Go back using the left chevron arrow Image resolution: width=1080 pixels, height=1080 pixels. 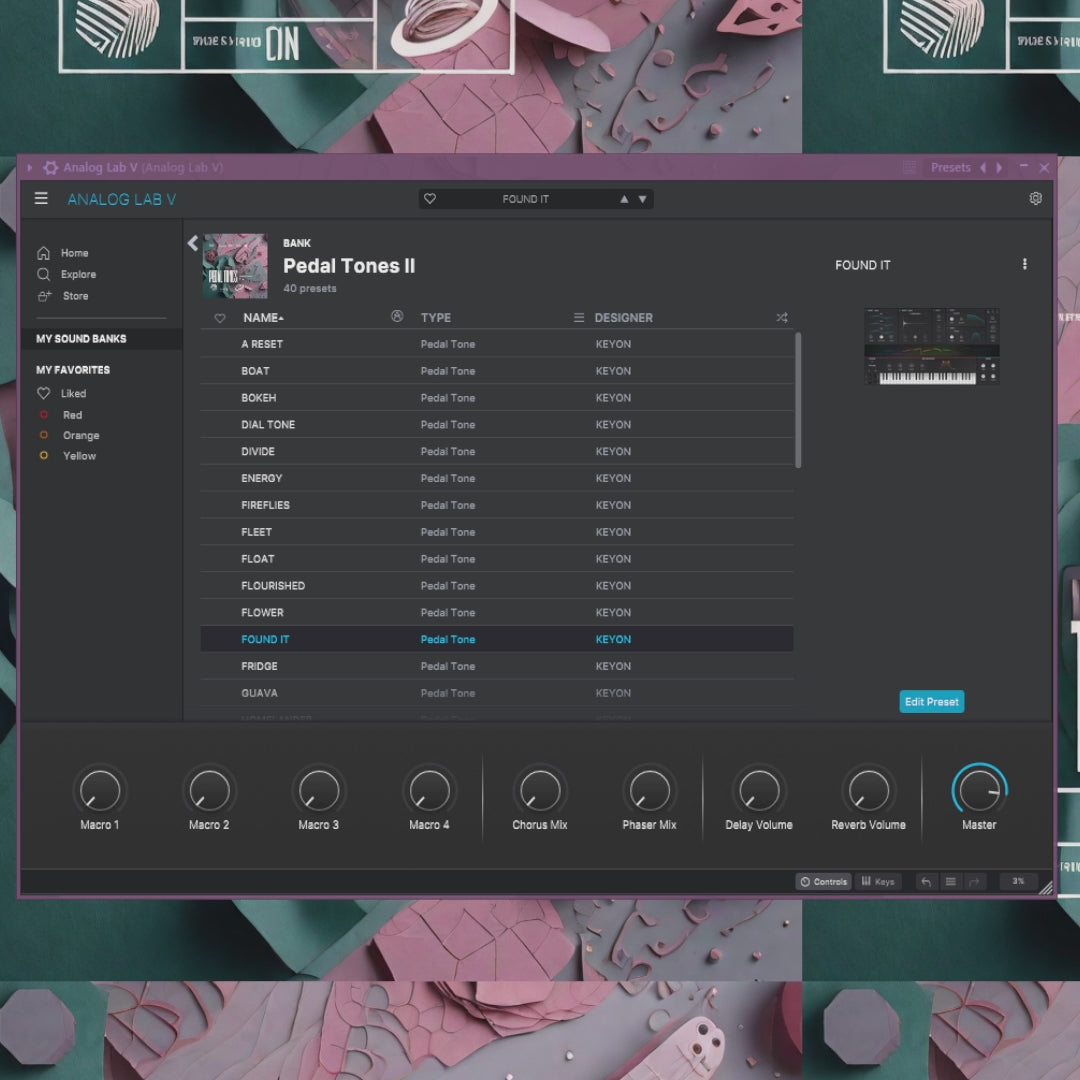tap(193, 243)
